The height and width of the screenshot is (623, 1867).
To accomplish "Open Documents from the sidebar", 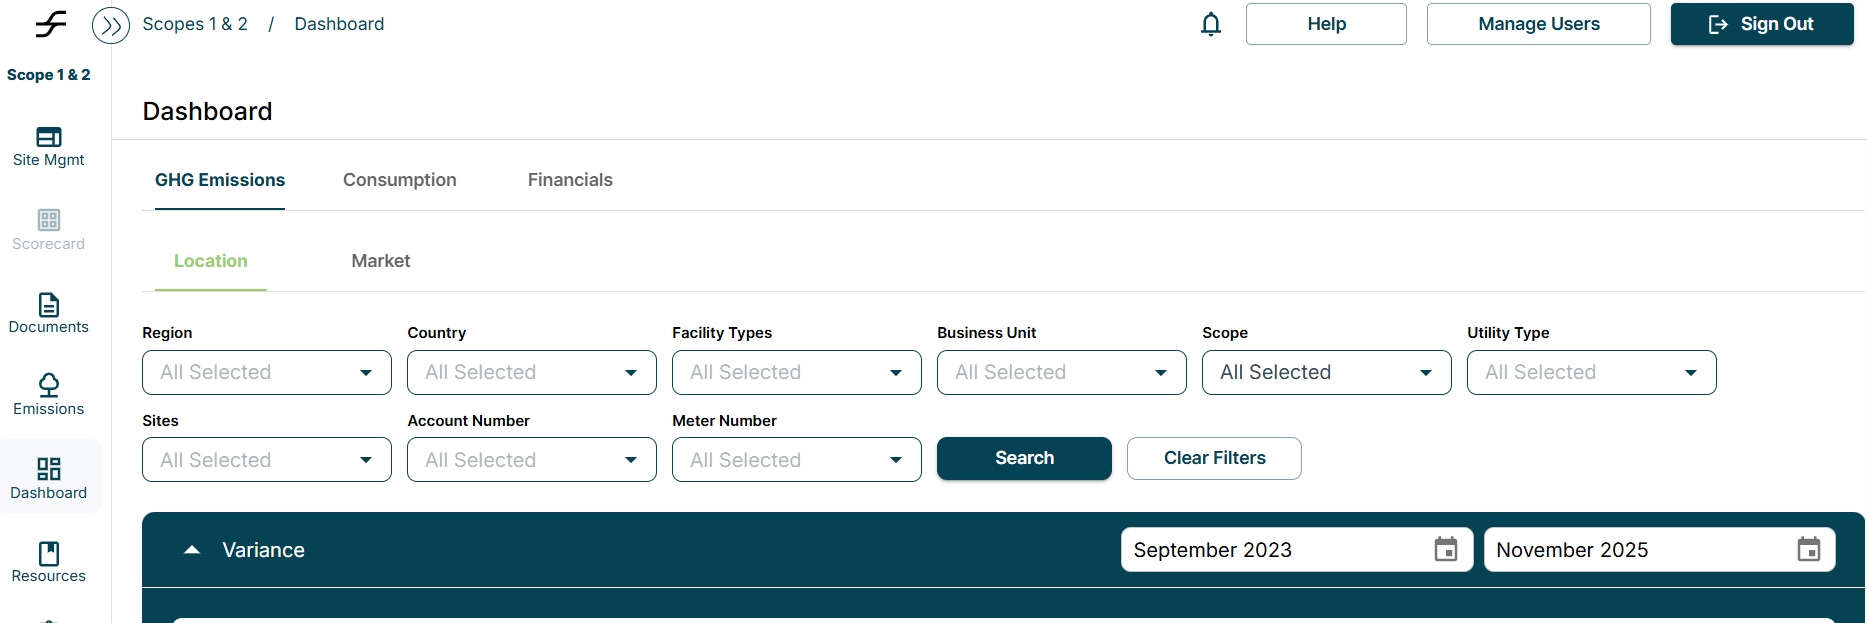I will tap(48, 313).
